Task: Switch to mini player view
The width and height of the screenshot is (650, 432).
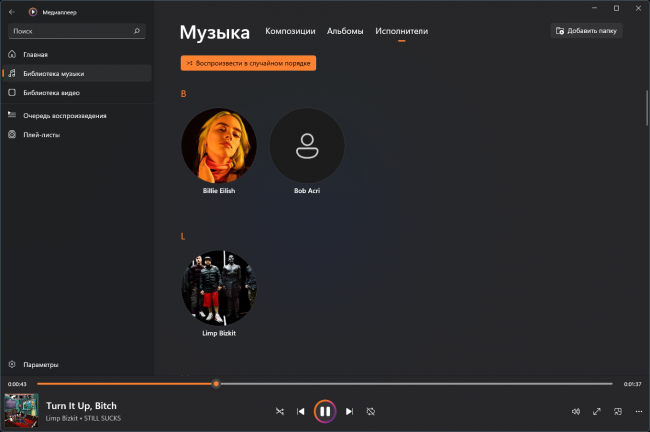Action: [x=618, y=411]
